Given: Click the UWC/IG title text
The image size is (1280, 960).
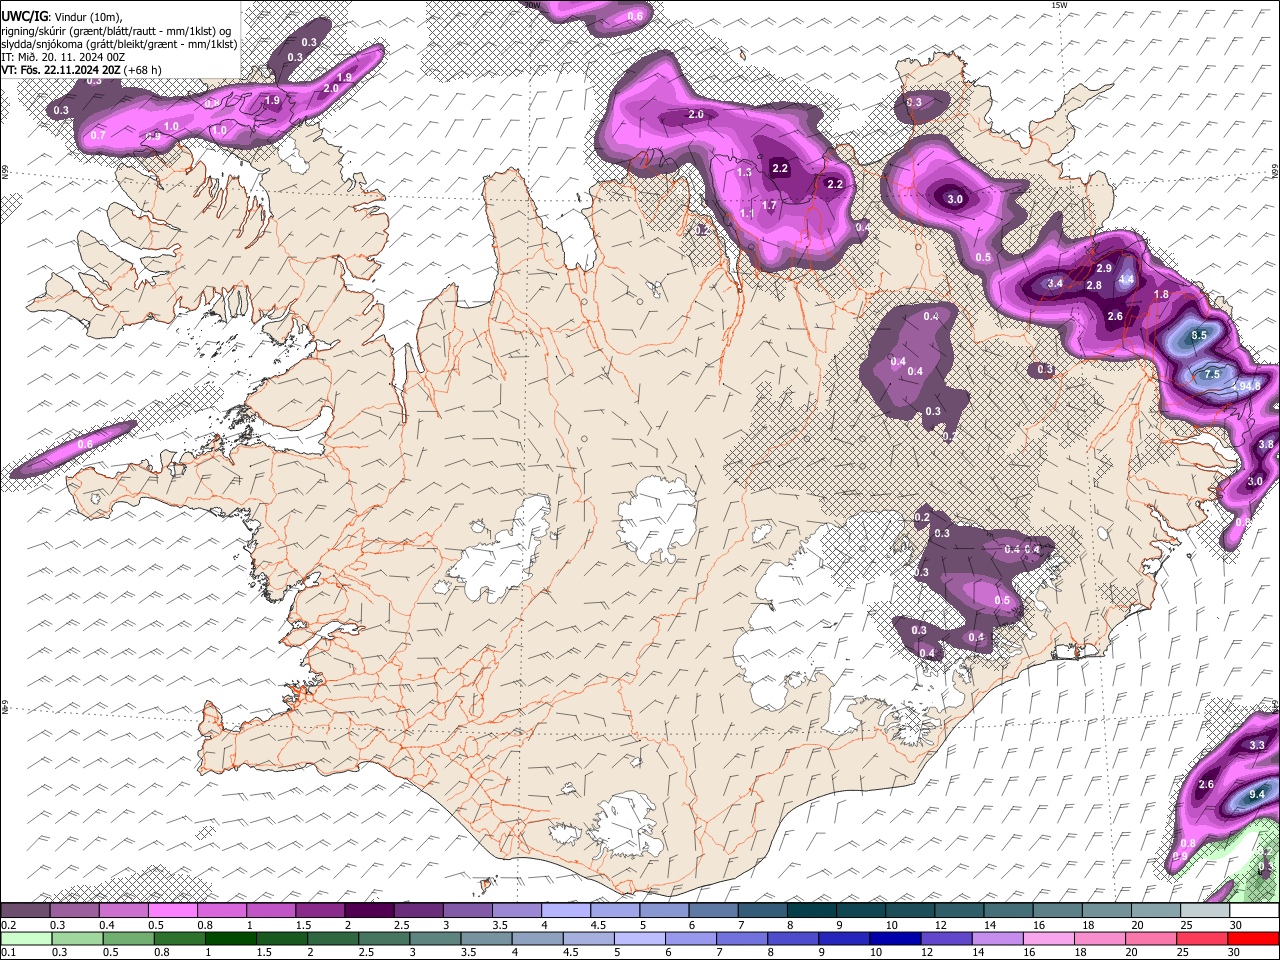Looking at the screenshot, I should 23,16.
